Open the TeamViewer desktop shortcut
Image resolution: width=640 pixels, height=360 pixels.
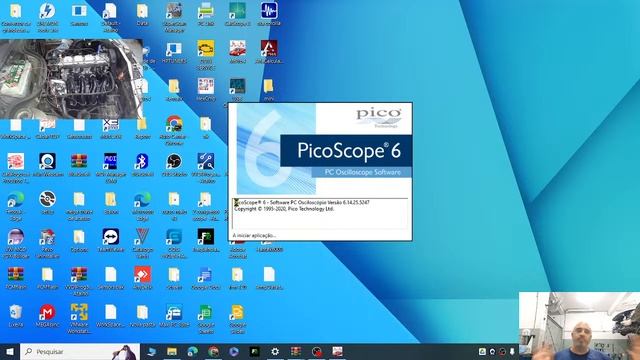pyautogui.click(x=111, y=237)
